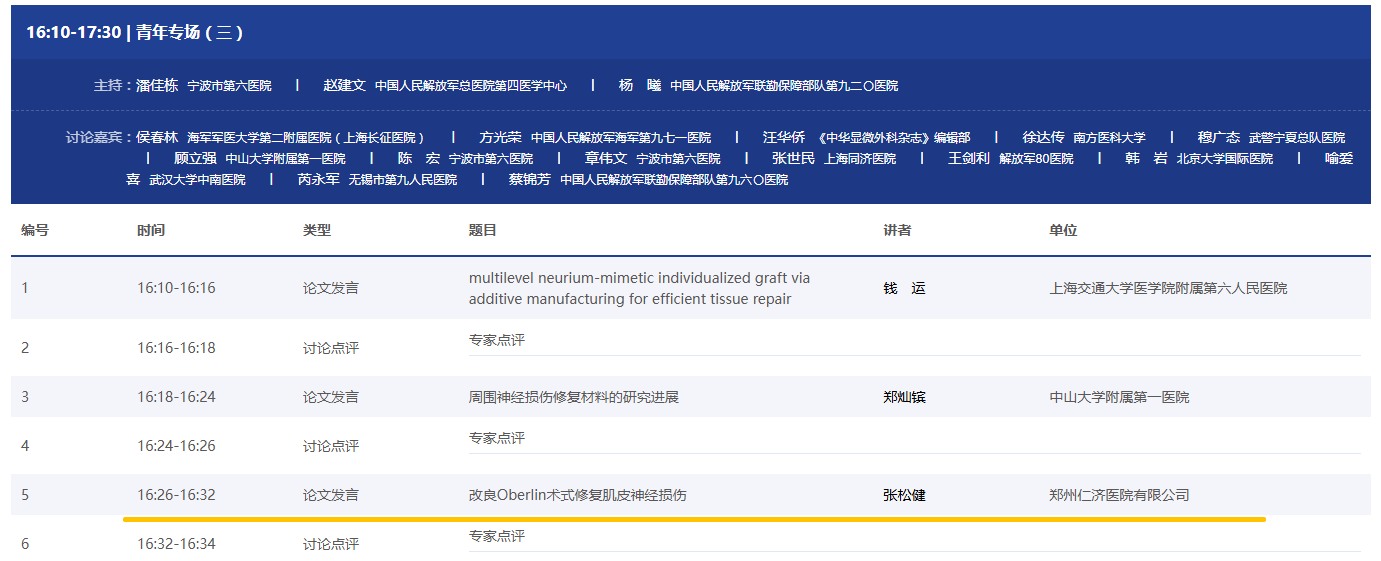Click time cell 16:24-16:26
This screenshot has height=561, width=1381.
(176, 446)
